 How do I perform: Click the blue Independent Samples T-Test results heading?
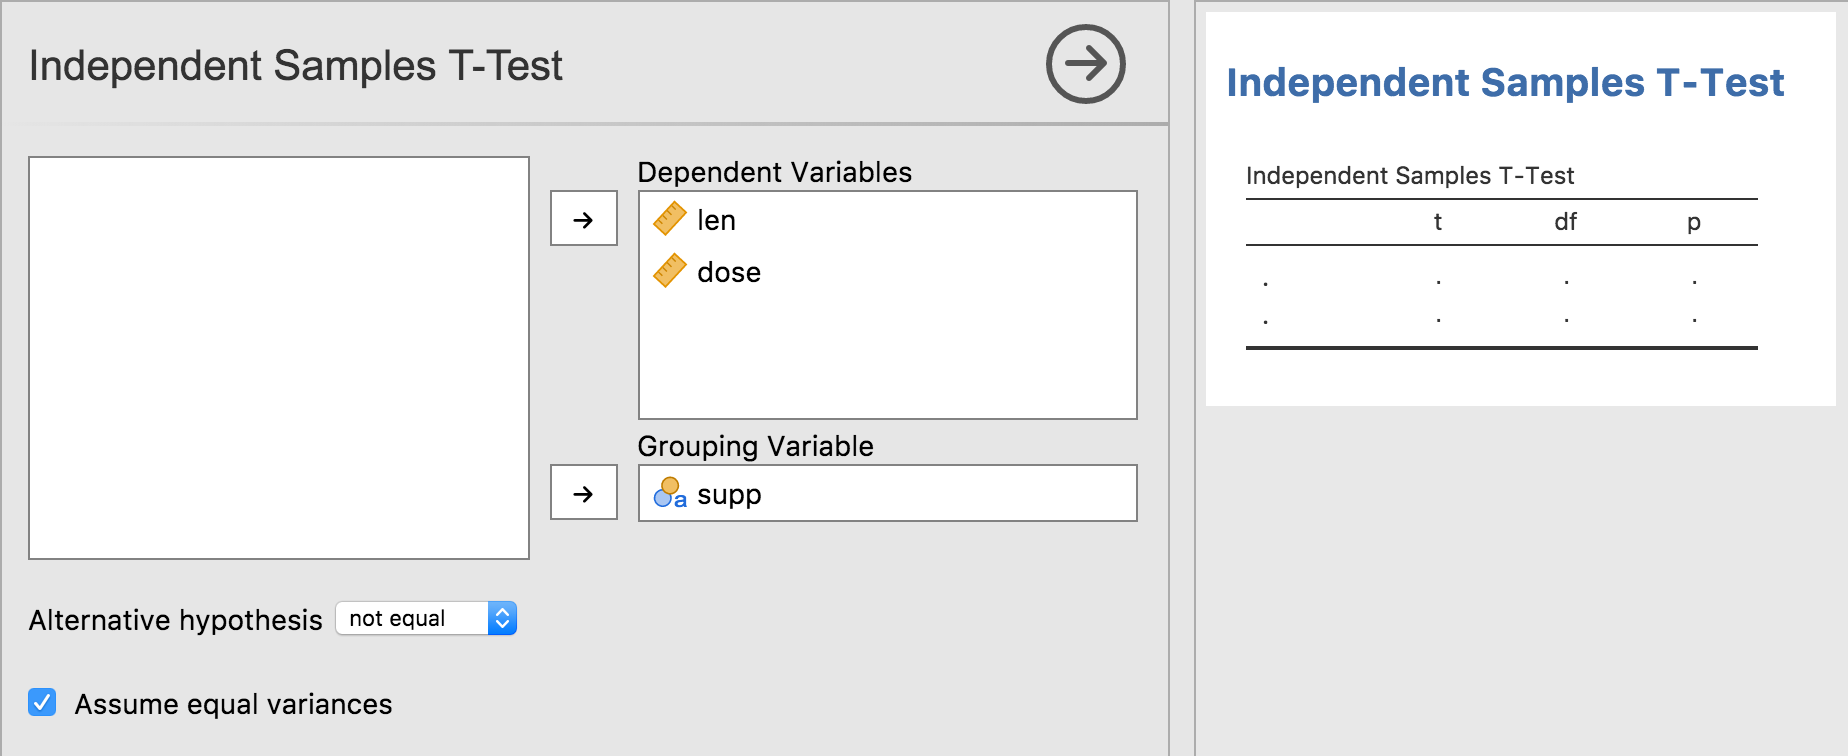tap(1504, 83)
